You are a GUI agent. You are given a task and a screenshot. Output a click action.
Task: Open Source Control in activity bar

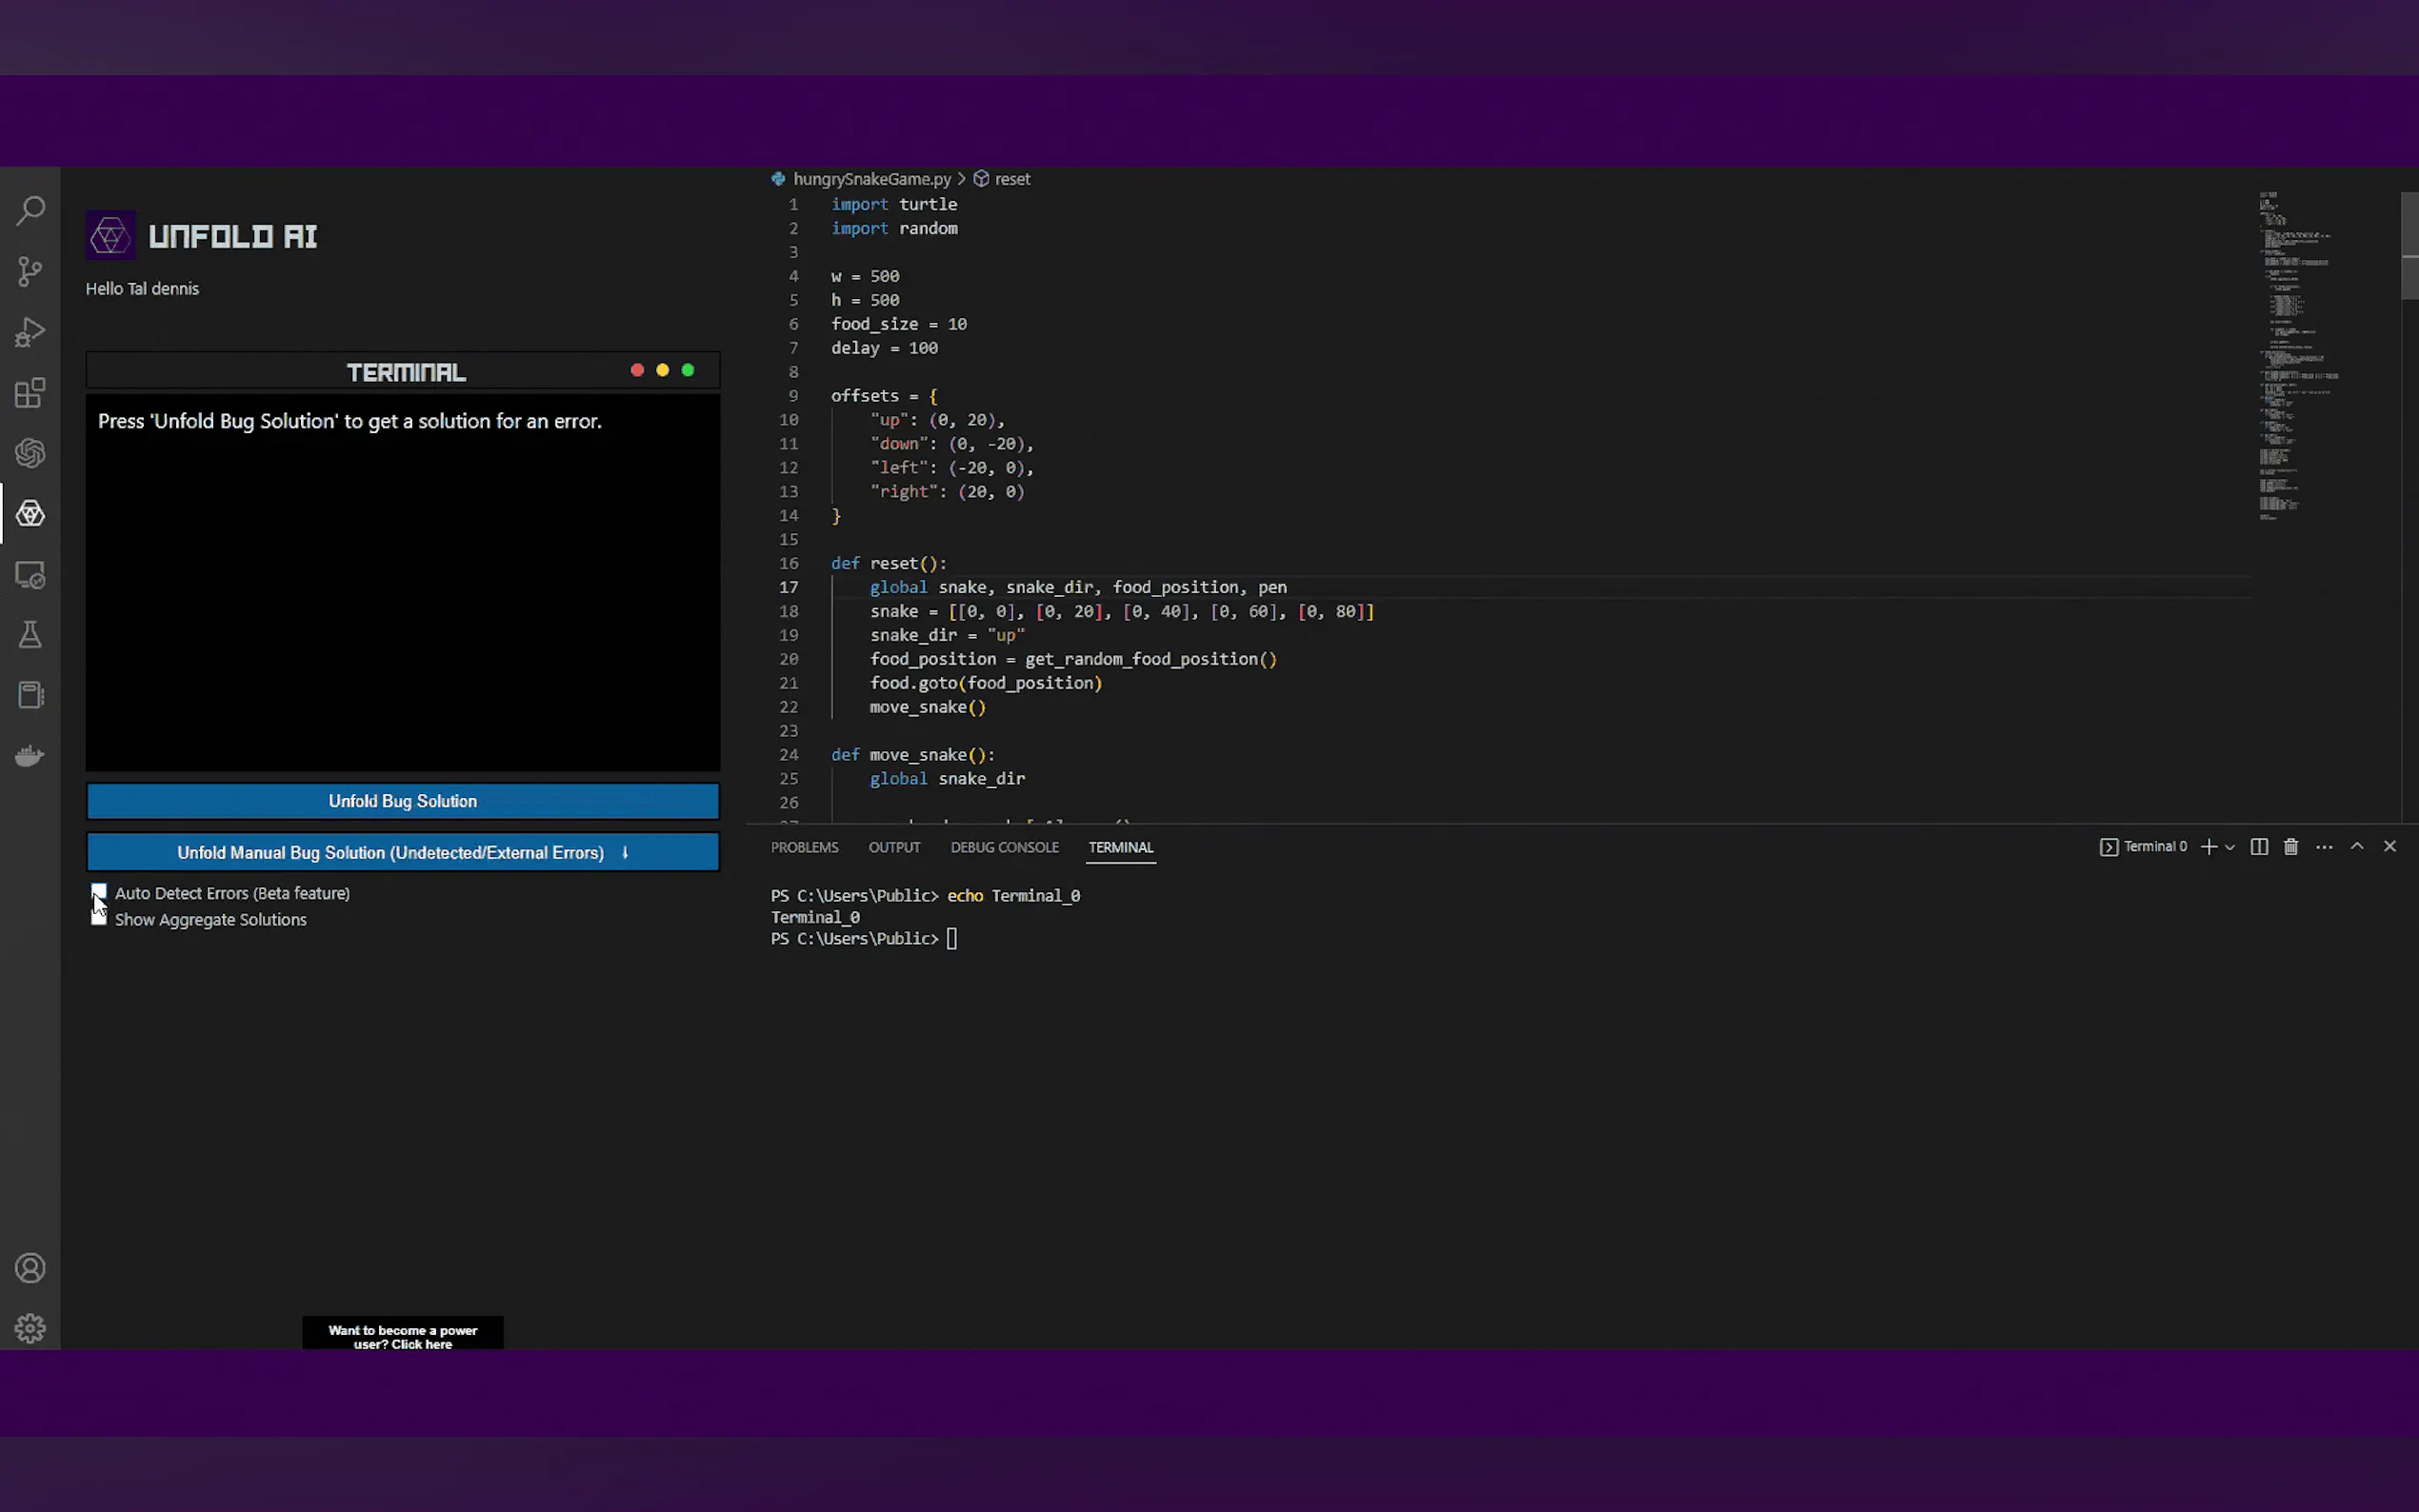coord(30,271)
